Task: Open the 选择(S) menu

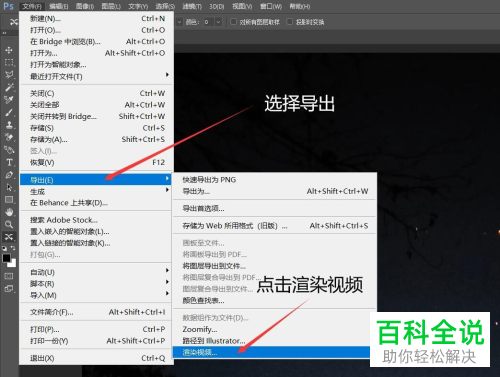Action: pyautogui.click(x=165, y=6)
